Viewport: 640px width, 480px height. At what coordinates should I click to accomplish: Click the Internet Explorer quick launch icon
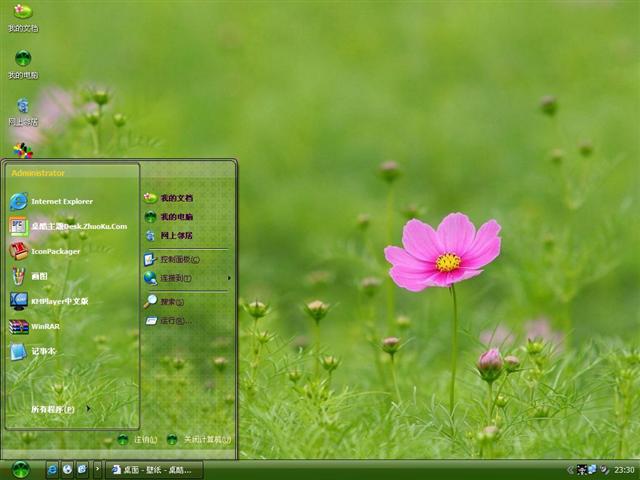point(52,469)
